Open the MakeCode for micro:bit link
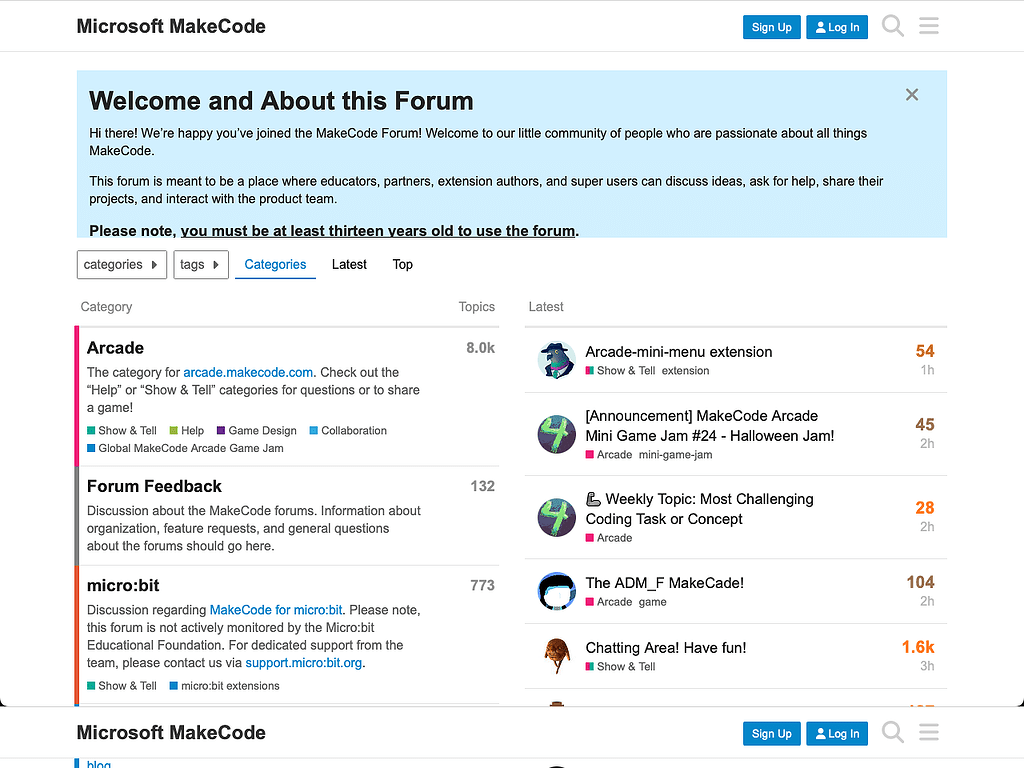This screenshot has height=768, width=1024. coord(275,610)
